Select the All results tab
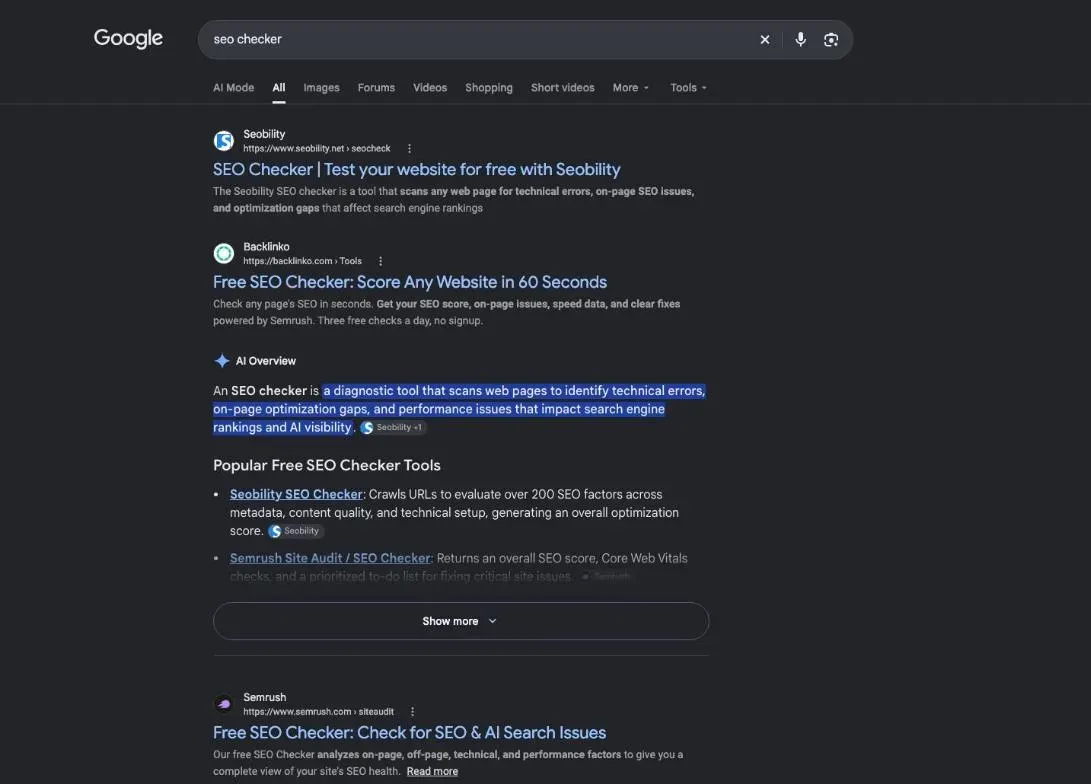This screenshot has height=784, width=1091. click(x=278, y=88)
